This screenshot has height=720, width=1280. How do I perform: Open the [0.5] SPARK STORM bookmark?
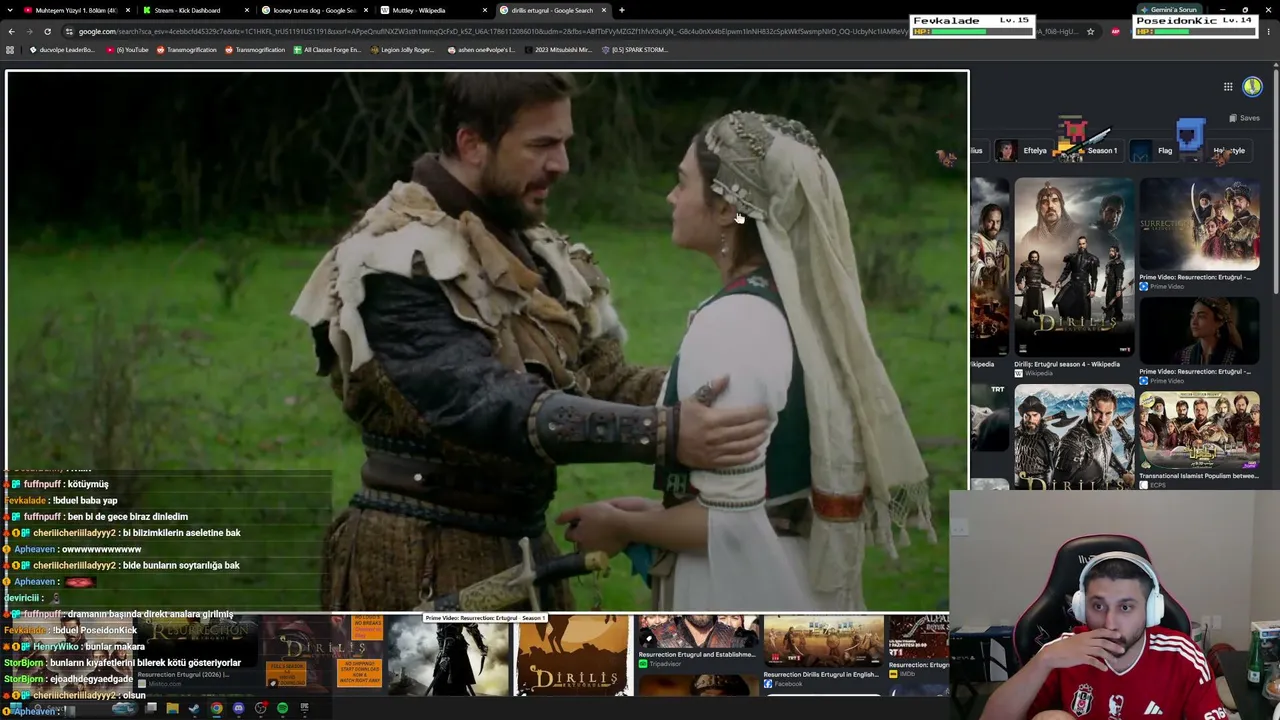(x=634, y=50)
